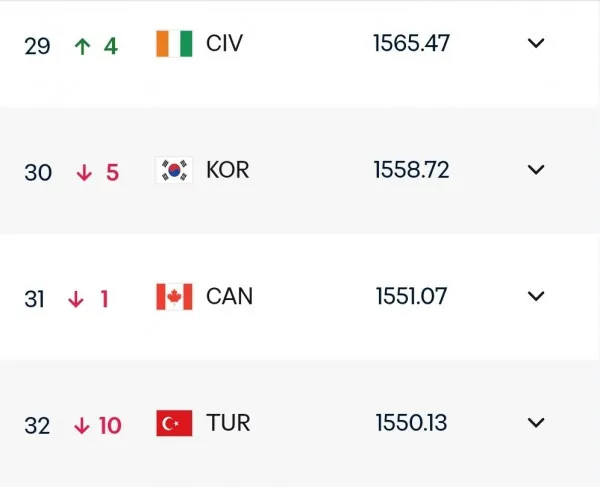600x488 pixels.
Task: Click the red down arrow beside rank 30
Action: click(x=84, y=173)
